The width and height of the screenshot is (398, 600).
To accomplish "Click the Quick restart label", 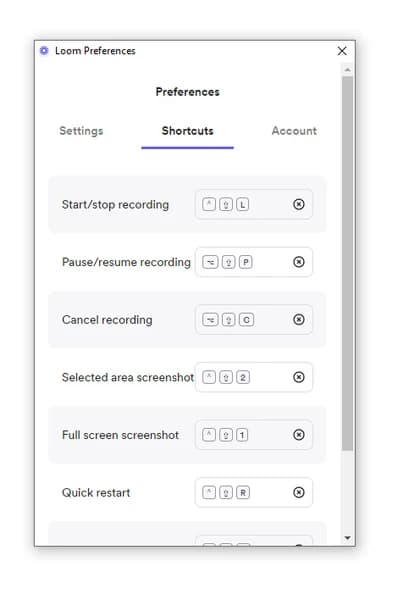I will coord(96,492).
